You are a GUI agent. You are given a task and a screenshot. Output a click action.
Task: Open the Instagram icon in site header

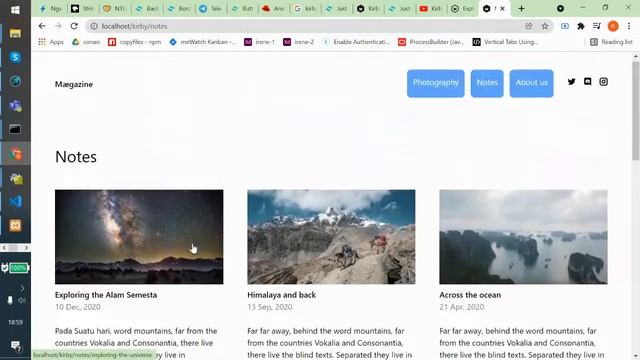tap(603, 82)
